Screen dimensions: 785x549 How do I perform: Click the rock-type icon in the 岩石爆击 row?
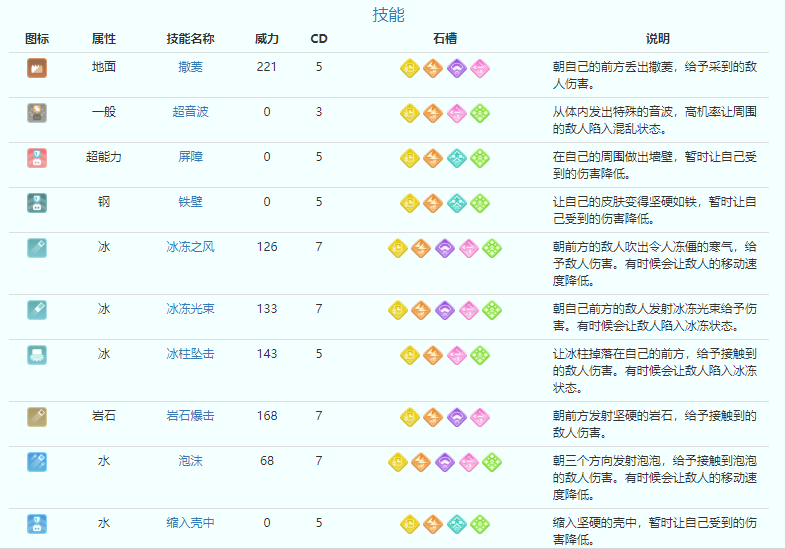coord(37,416)
